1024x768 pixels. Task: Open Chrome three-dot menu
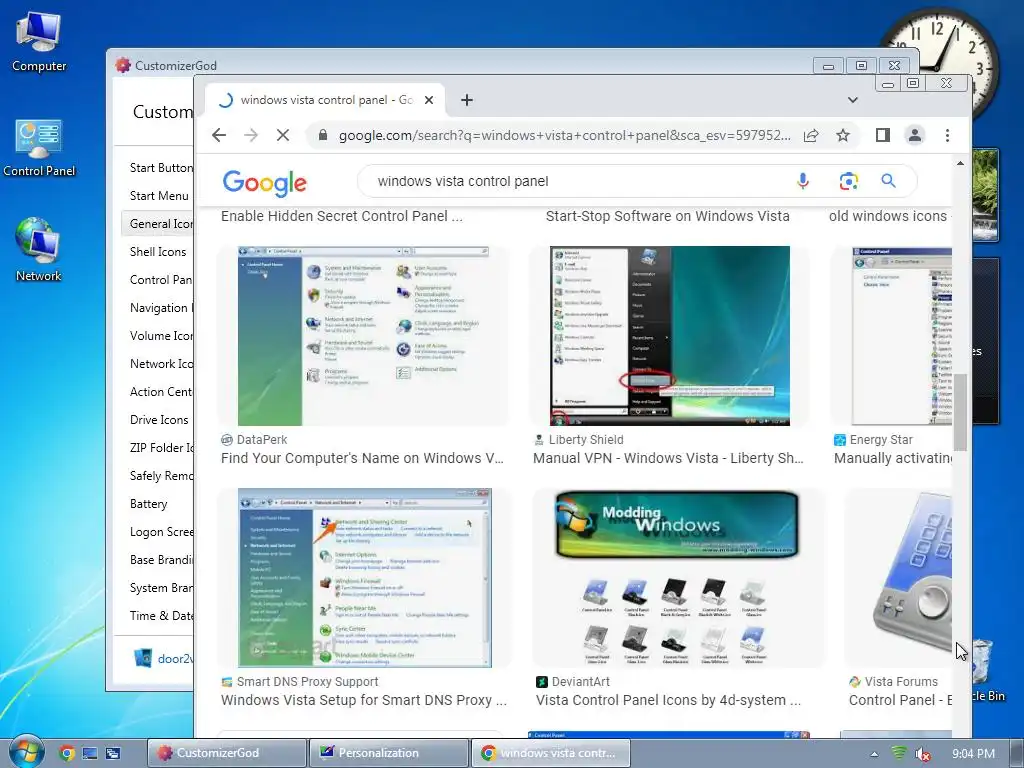click(947, 135)
